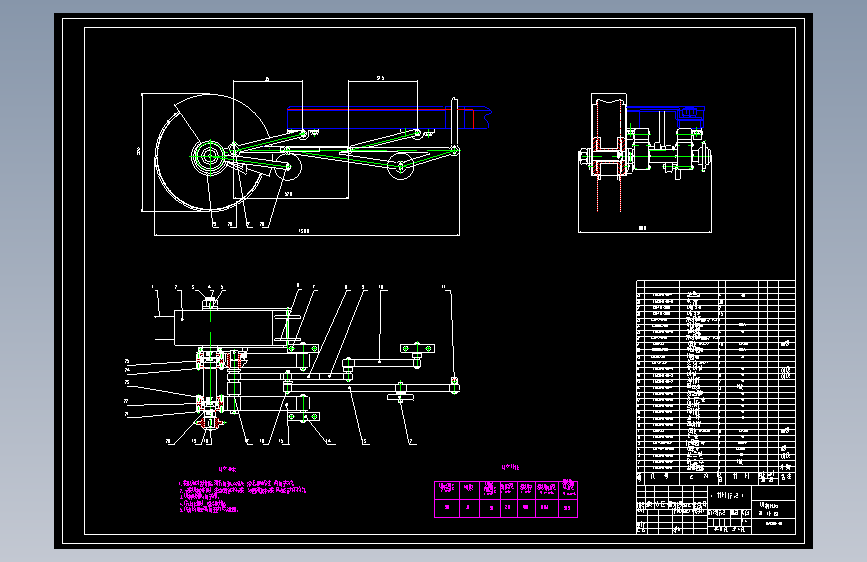Screen dimensions: 867x562
Task: Click the 1500 overall length dimension
Action: (303, 231)
